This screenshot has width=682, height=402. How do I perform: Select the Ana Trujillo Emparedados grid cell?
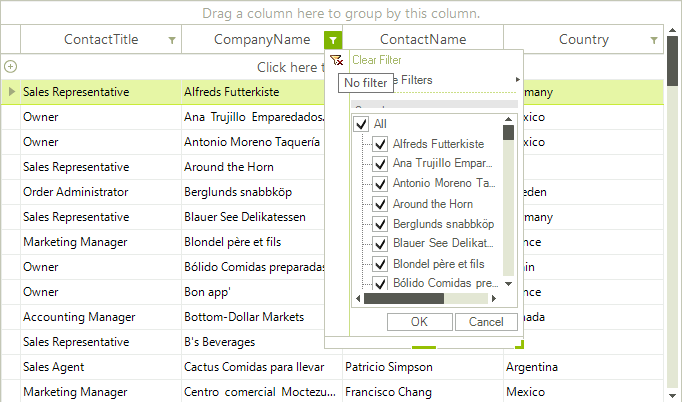pyautogui.click(x=253, y=117)
